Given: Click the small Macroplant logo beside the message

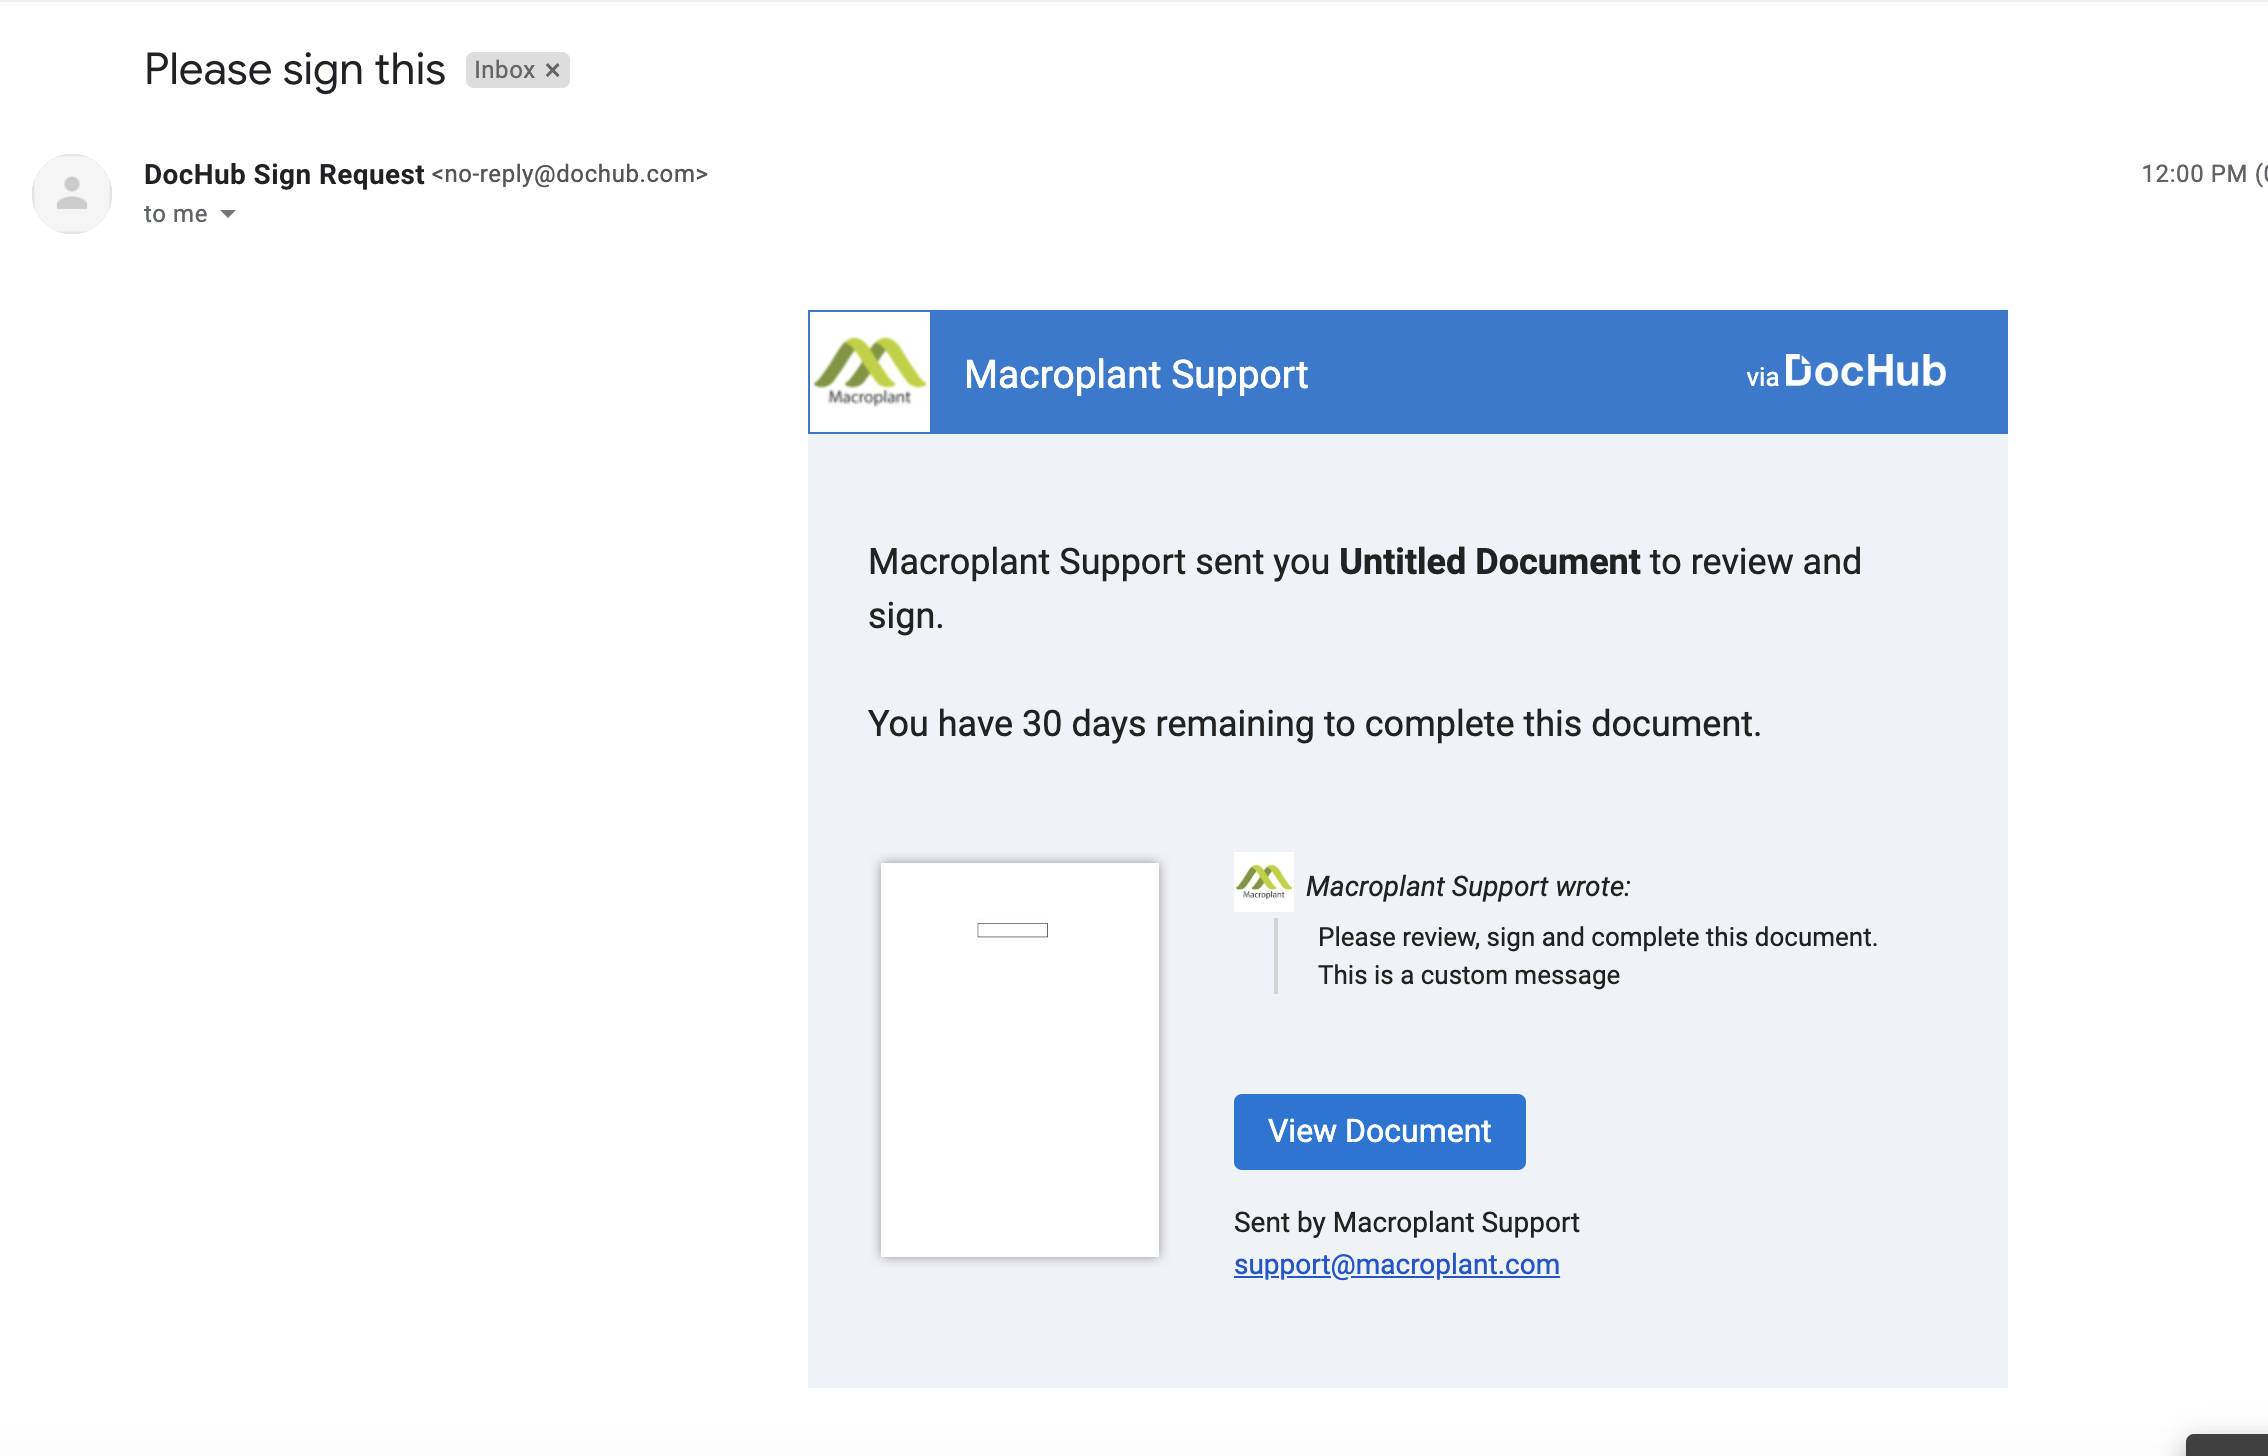Looking at the screenshot, I should (x=1263, y=881).
